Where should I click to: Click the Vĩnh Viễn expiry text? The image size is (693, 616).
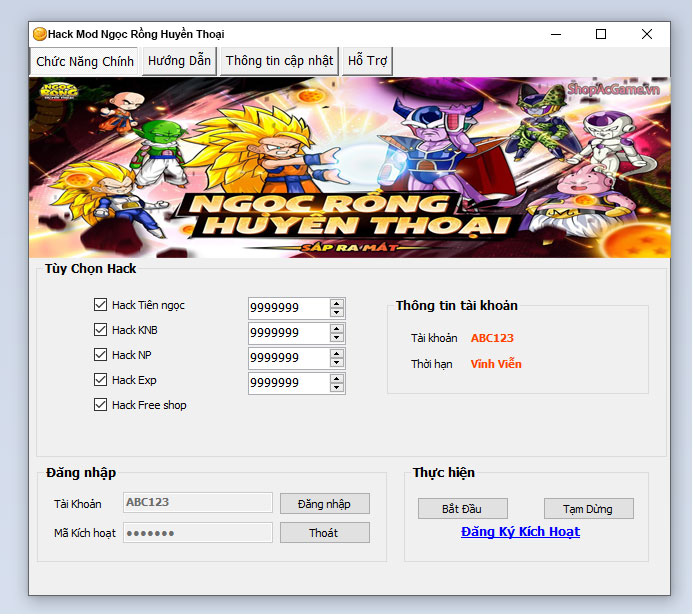[x=496, y=364]
